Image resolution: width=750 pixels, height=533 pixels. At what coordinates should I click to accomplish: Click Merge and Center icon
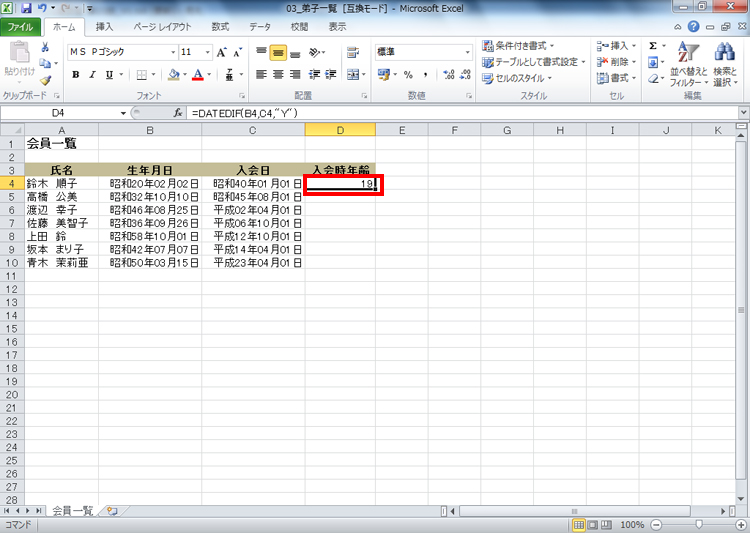pos(353,75)
